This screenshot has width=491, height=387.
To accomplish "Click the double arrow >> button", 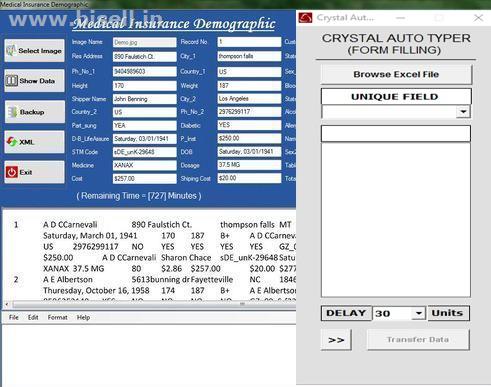I will click(336, 340).
